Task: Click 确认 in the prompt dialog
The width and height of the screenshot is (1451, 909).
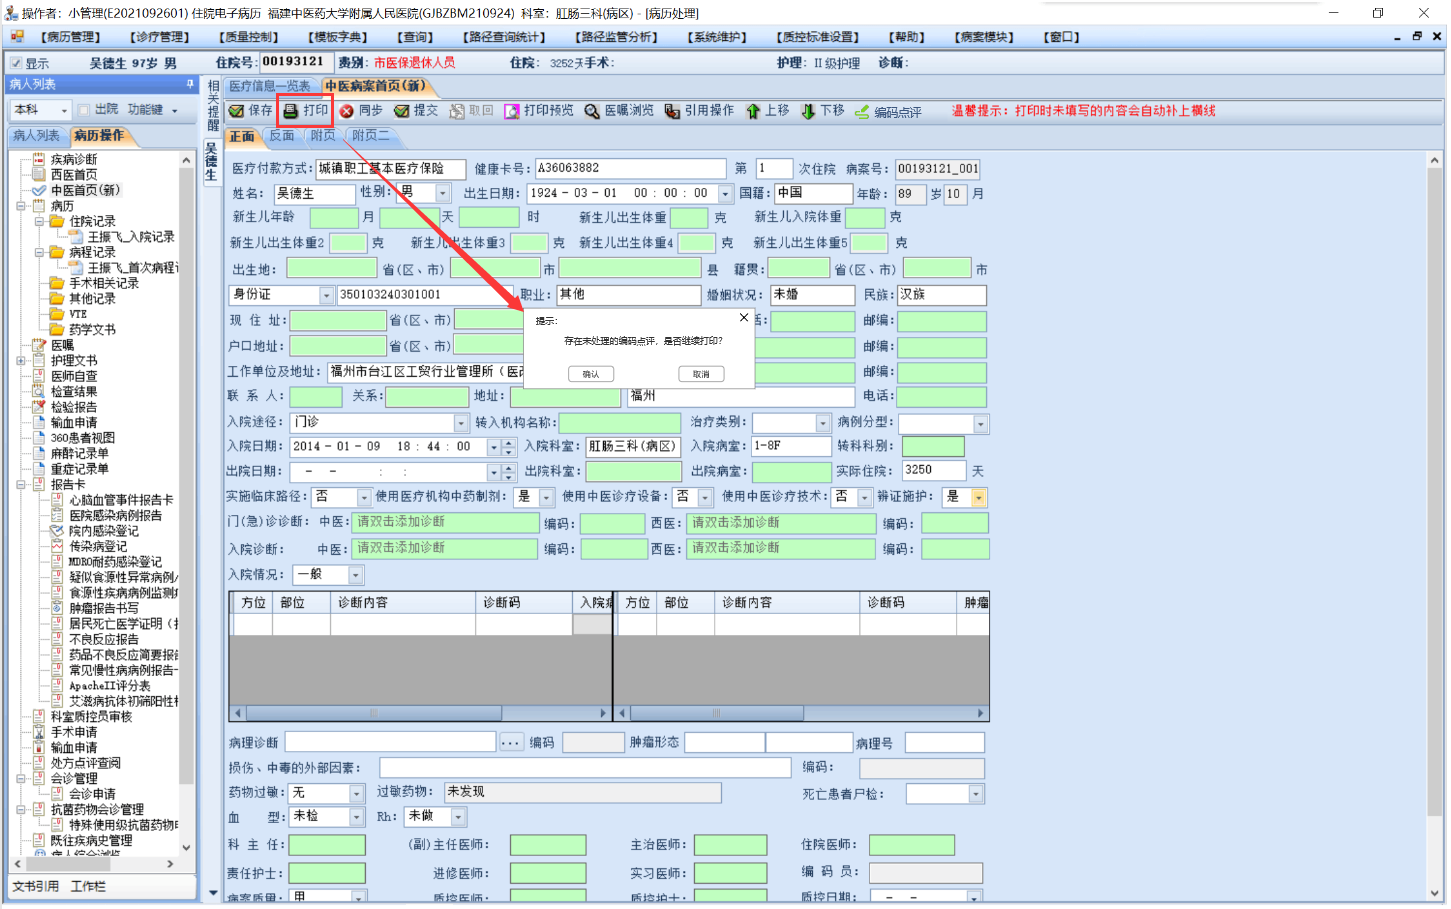Action: (x=591, y=374)
